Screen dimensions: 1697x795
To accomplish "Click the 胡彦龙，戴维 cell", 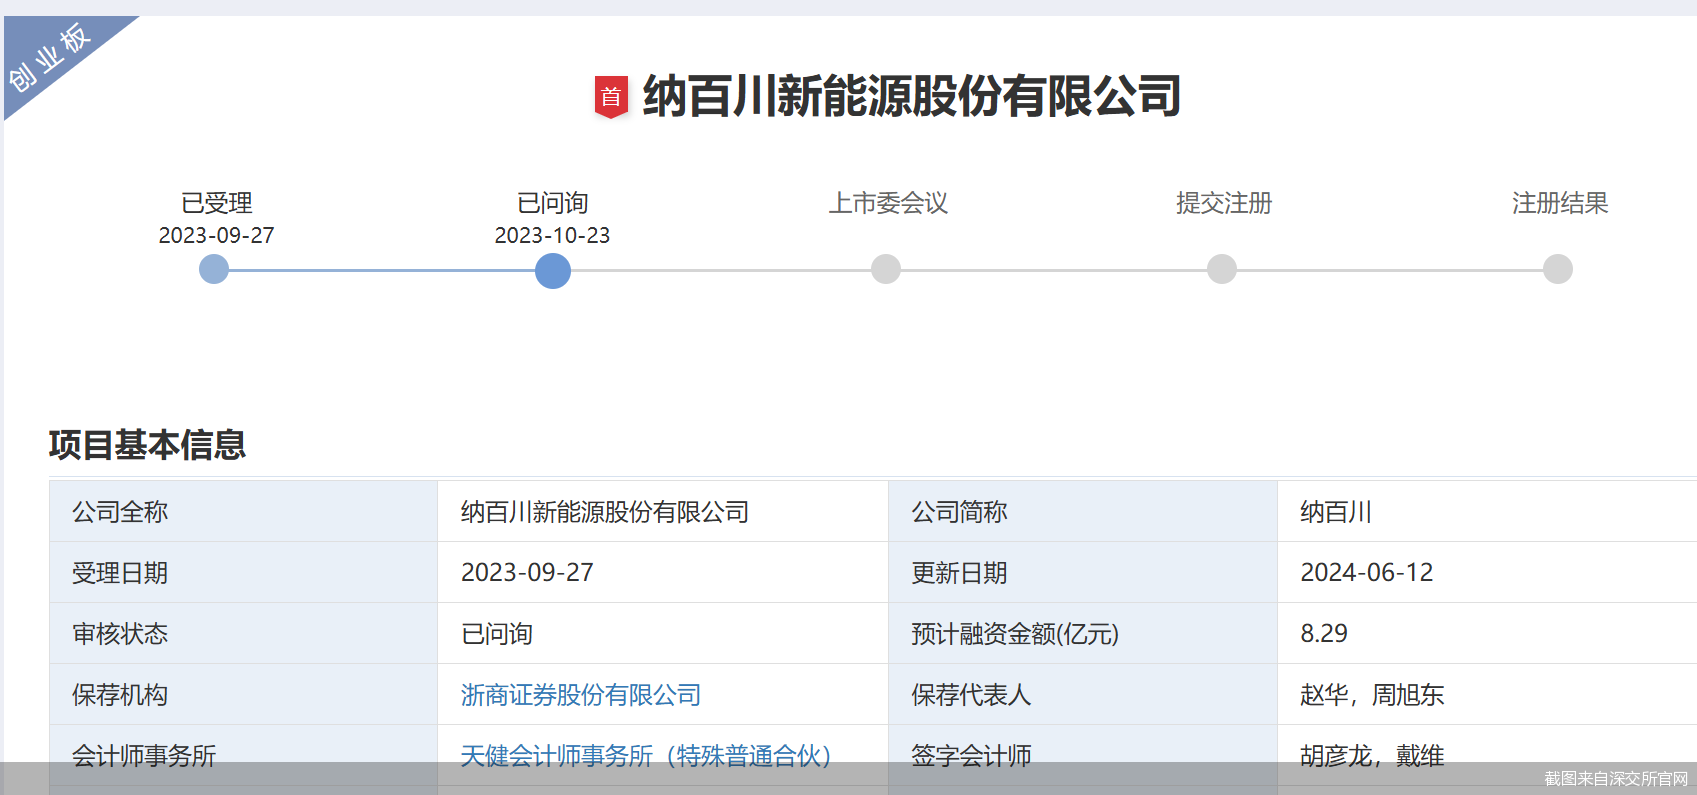I will 1487,756.
